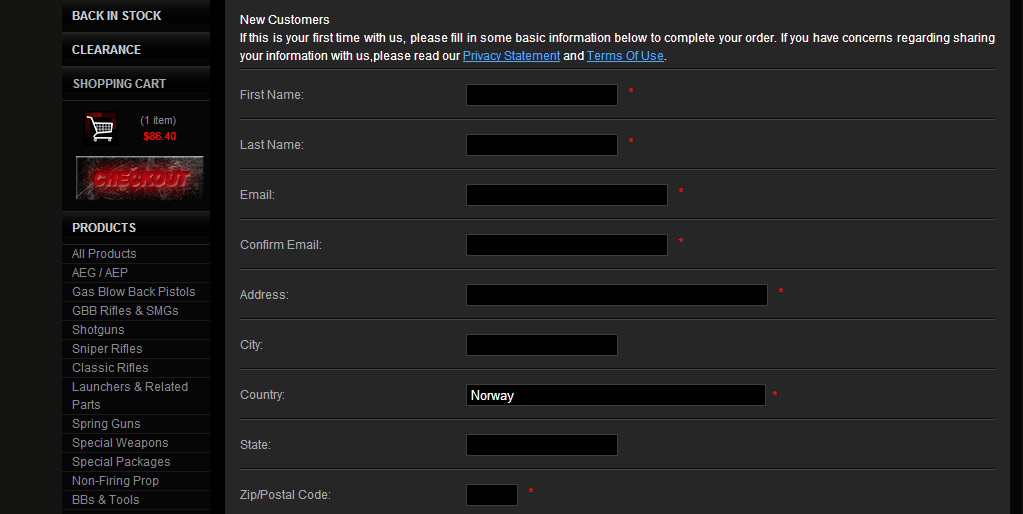Click into the City input box
The image size is (1023, 514).
click(542, 345)
